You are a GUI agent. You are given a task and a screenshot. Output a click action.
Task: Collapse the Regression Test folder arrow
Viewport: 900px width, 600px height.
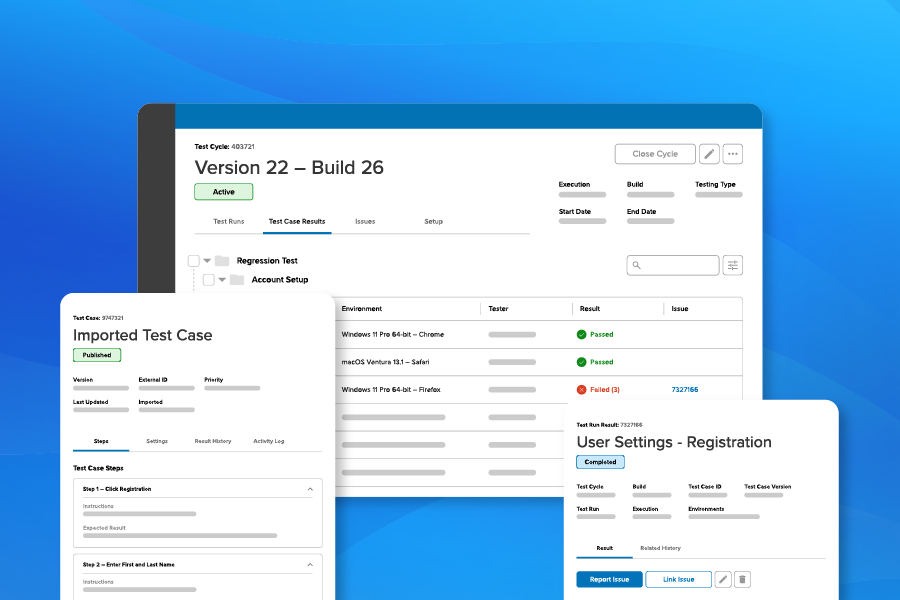[x=207, y=261]
